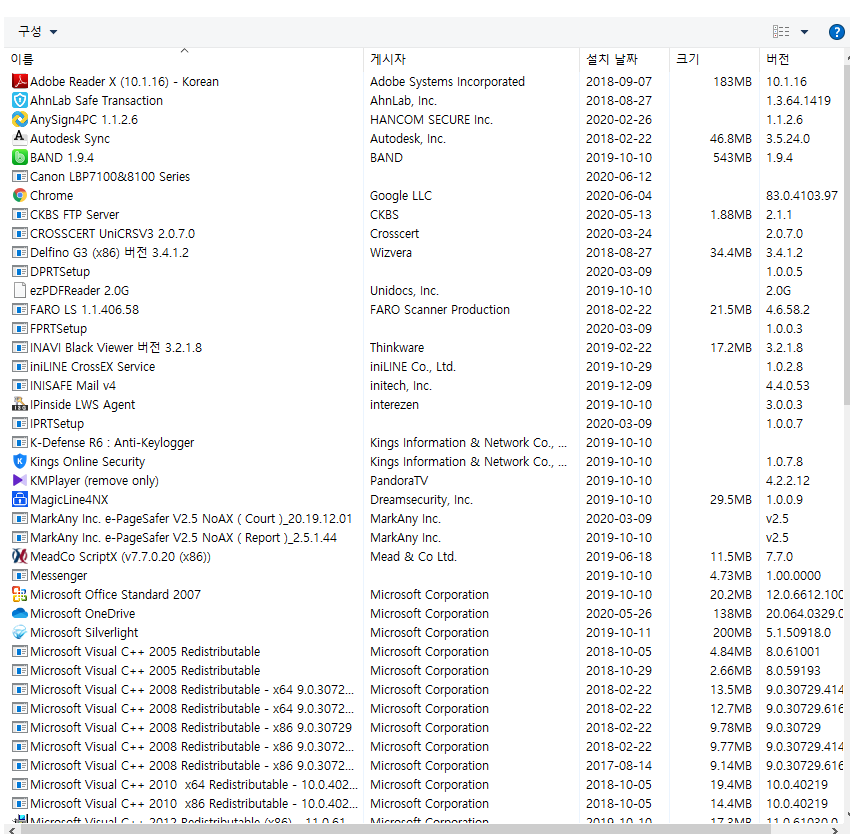The width and height of the screenshot is (850, 834).
Task: Open the 구성 dropdown menu
Action: (x=37, y=31)
